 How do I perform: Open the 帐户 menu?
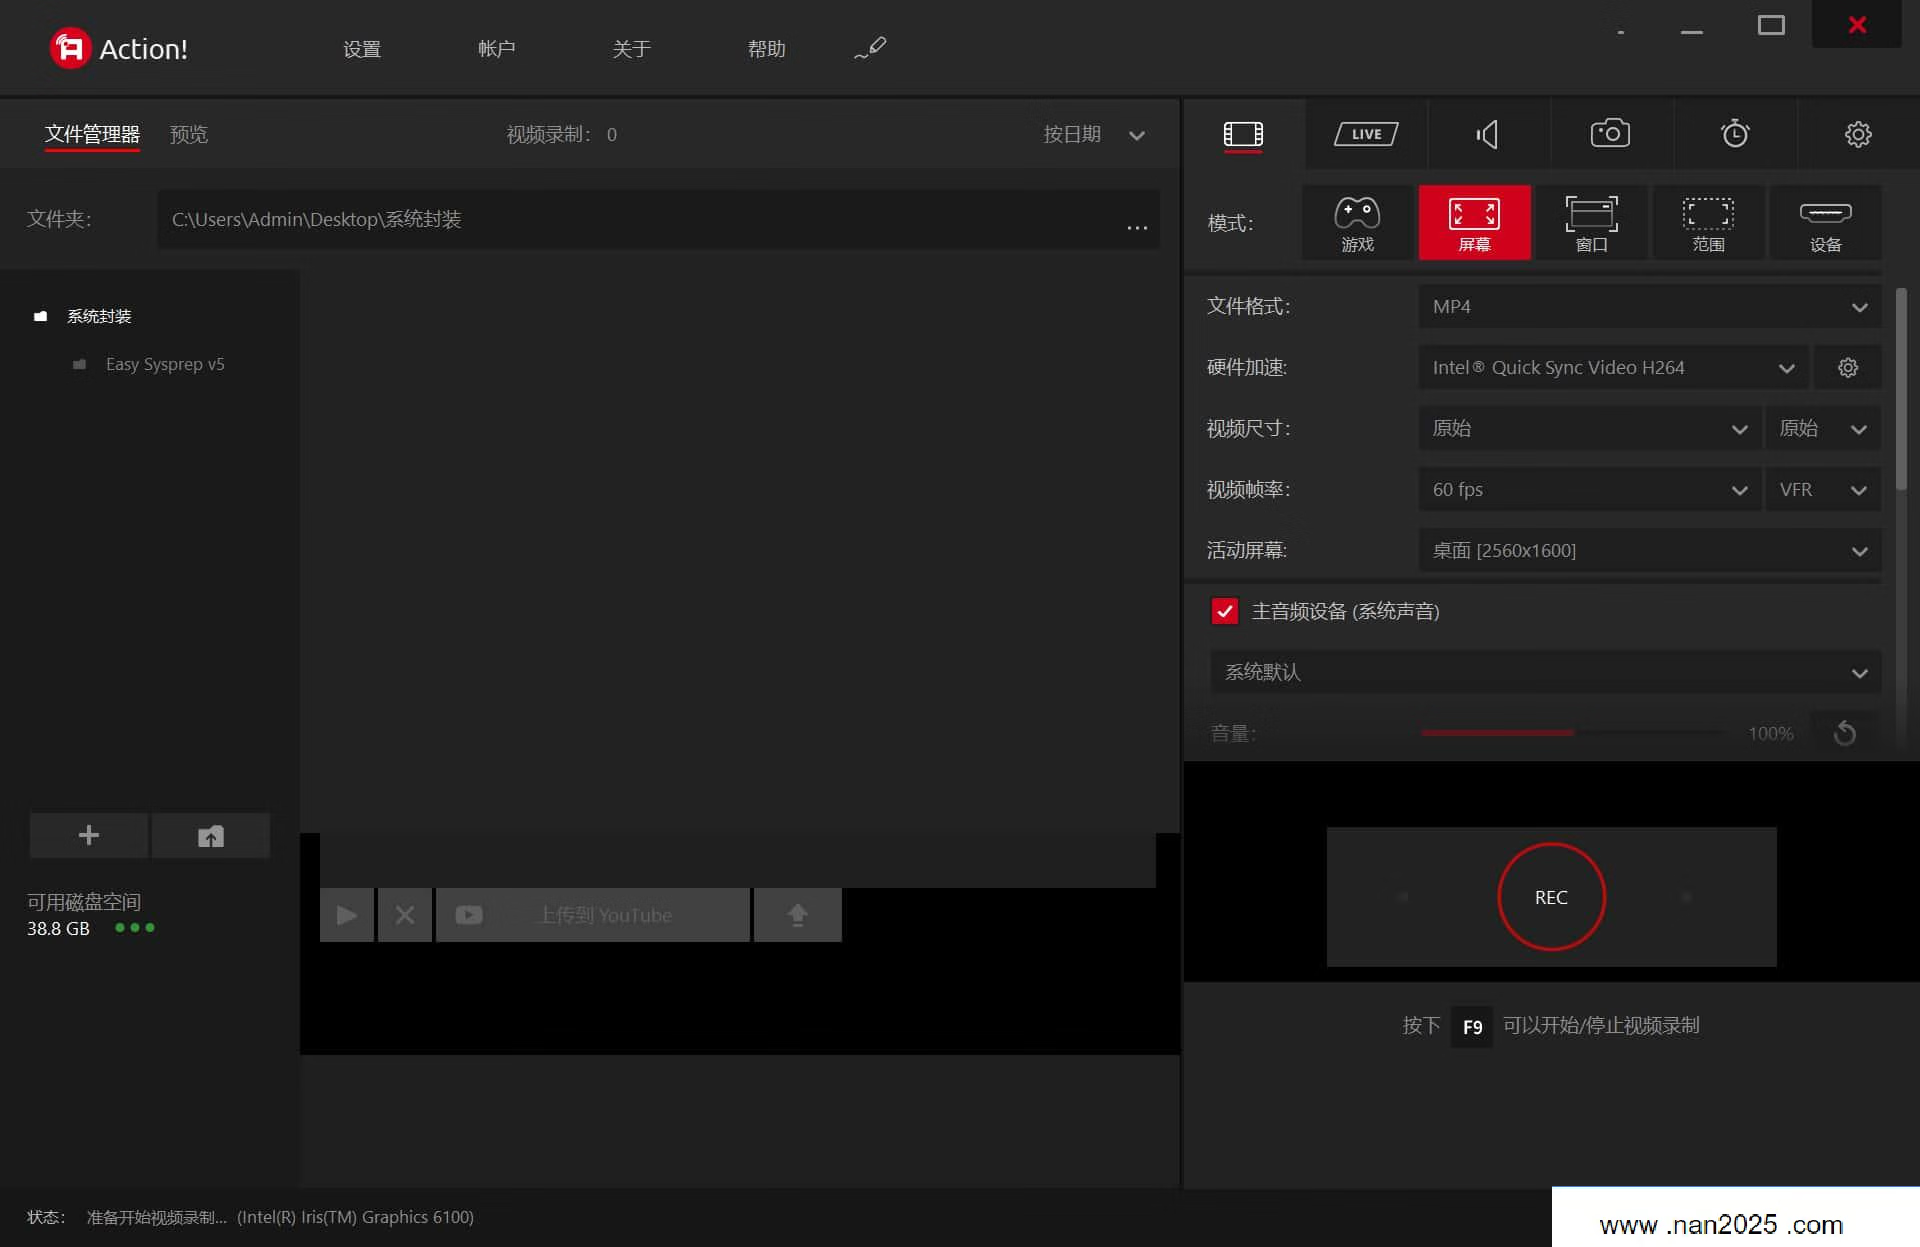click(x=497, y=49)
